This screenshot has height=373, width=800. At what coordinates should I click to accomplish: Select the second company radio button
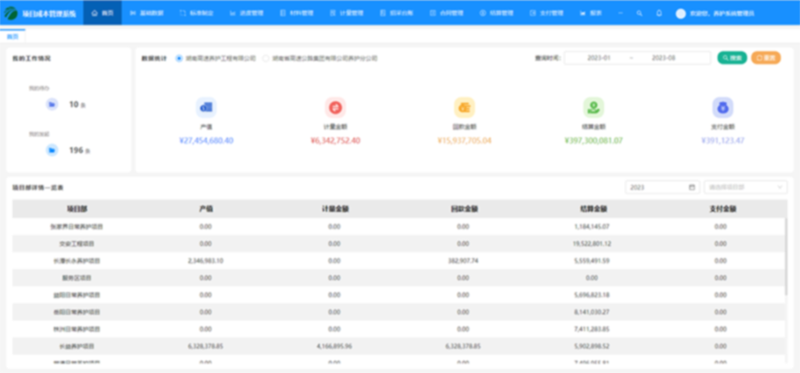point(265,58)
